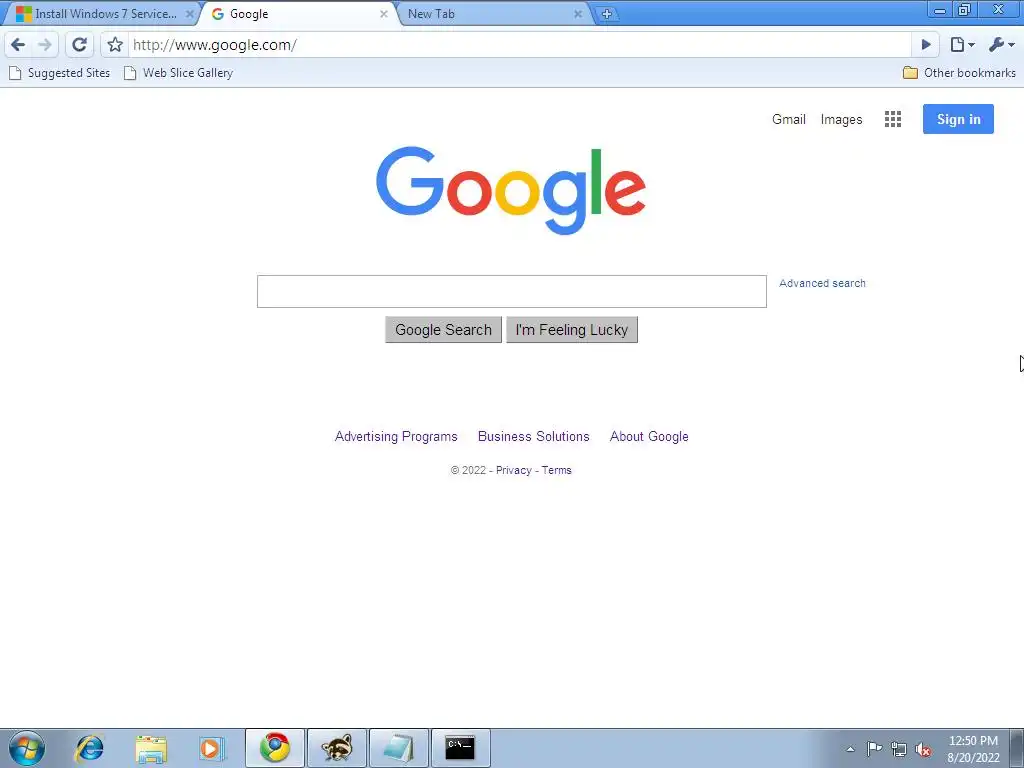Viewport: 1024px width, 768px height.
Task: Close the Google tab
Action: [383, 14]
